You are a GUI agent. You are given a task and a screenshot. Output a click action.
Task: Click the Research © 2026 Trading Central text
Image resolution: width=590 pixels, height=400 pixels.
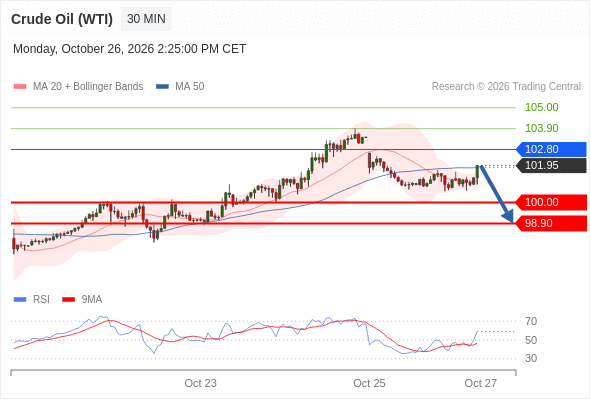click(506, 87)
